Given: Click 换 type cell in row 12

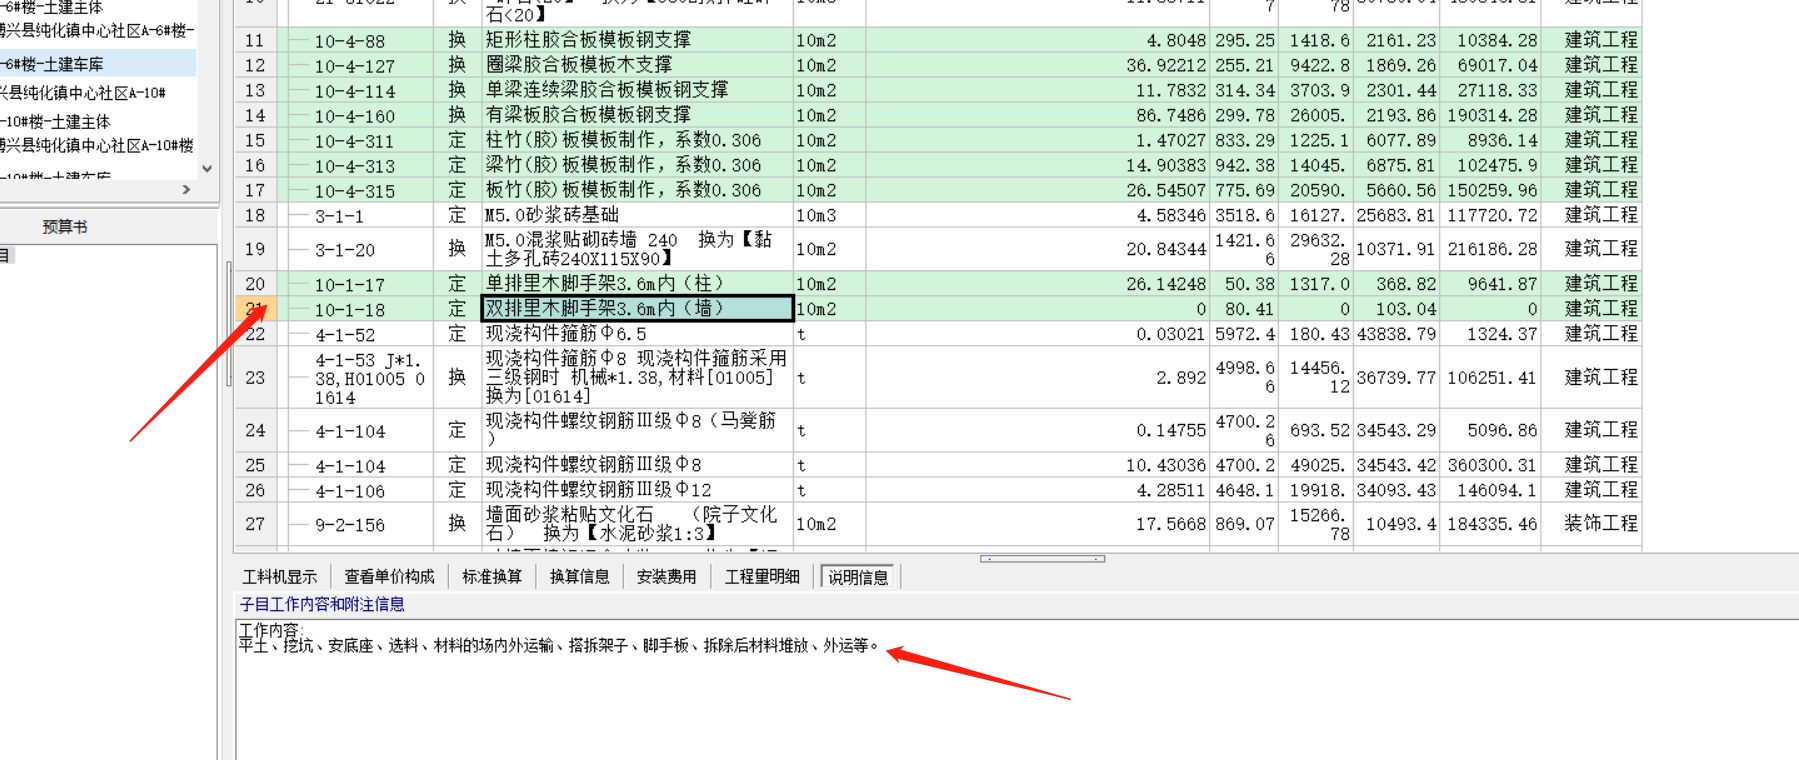Looking at the screenshot, I should click(457, 66).
